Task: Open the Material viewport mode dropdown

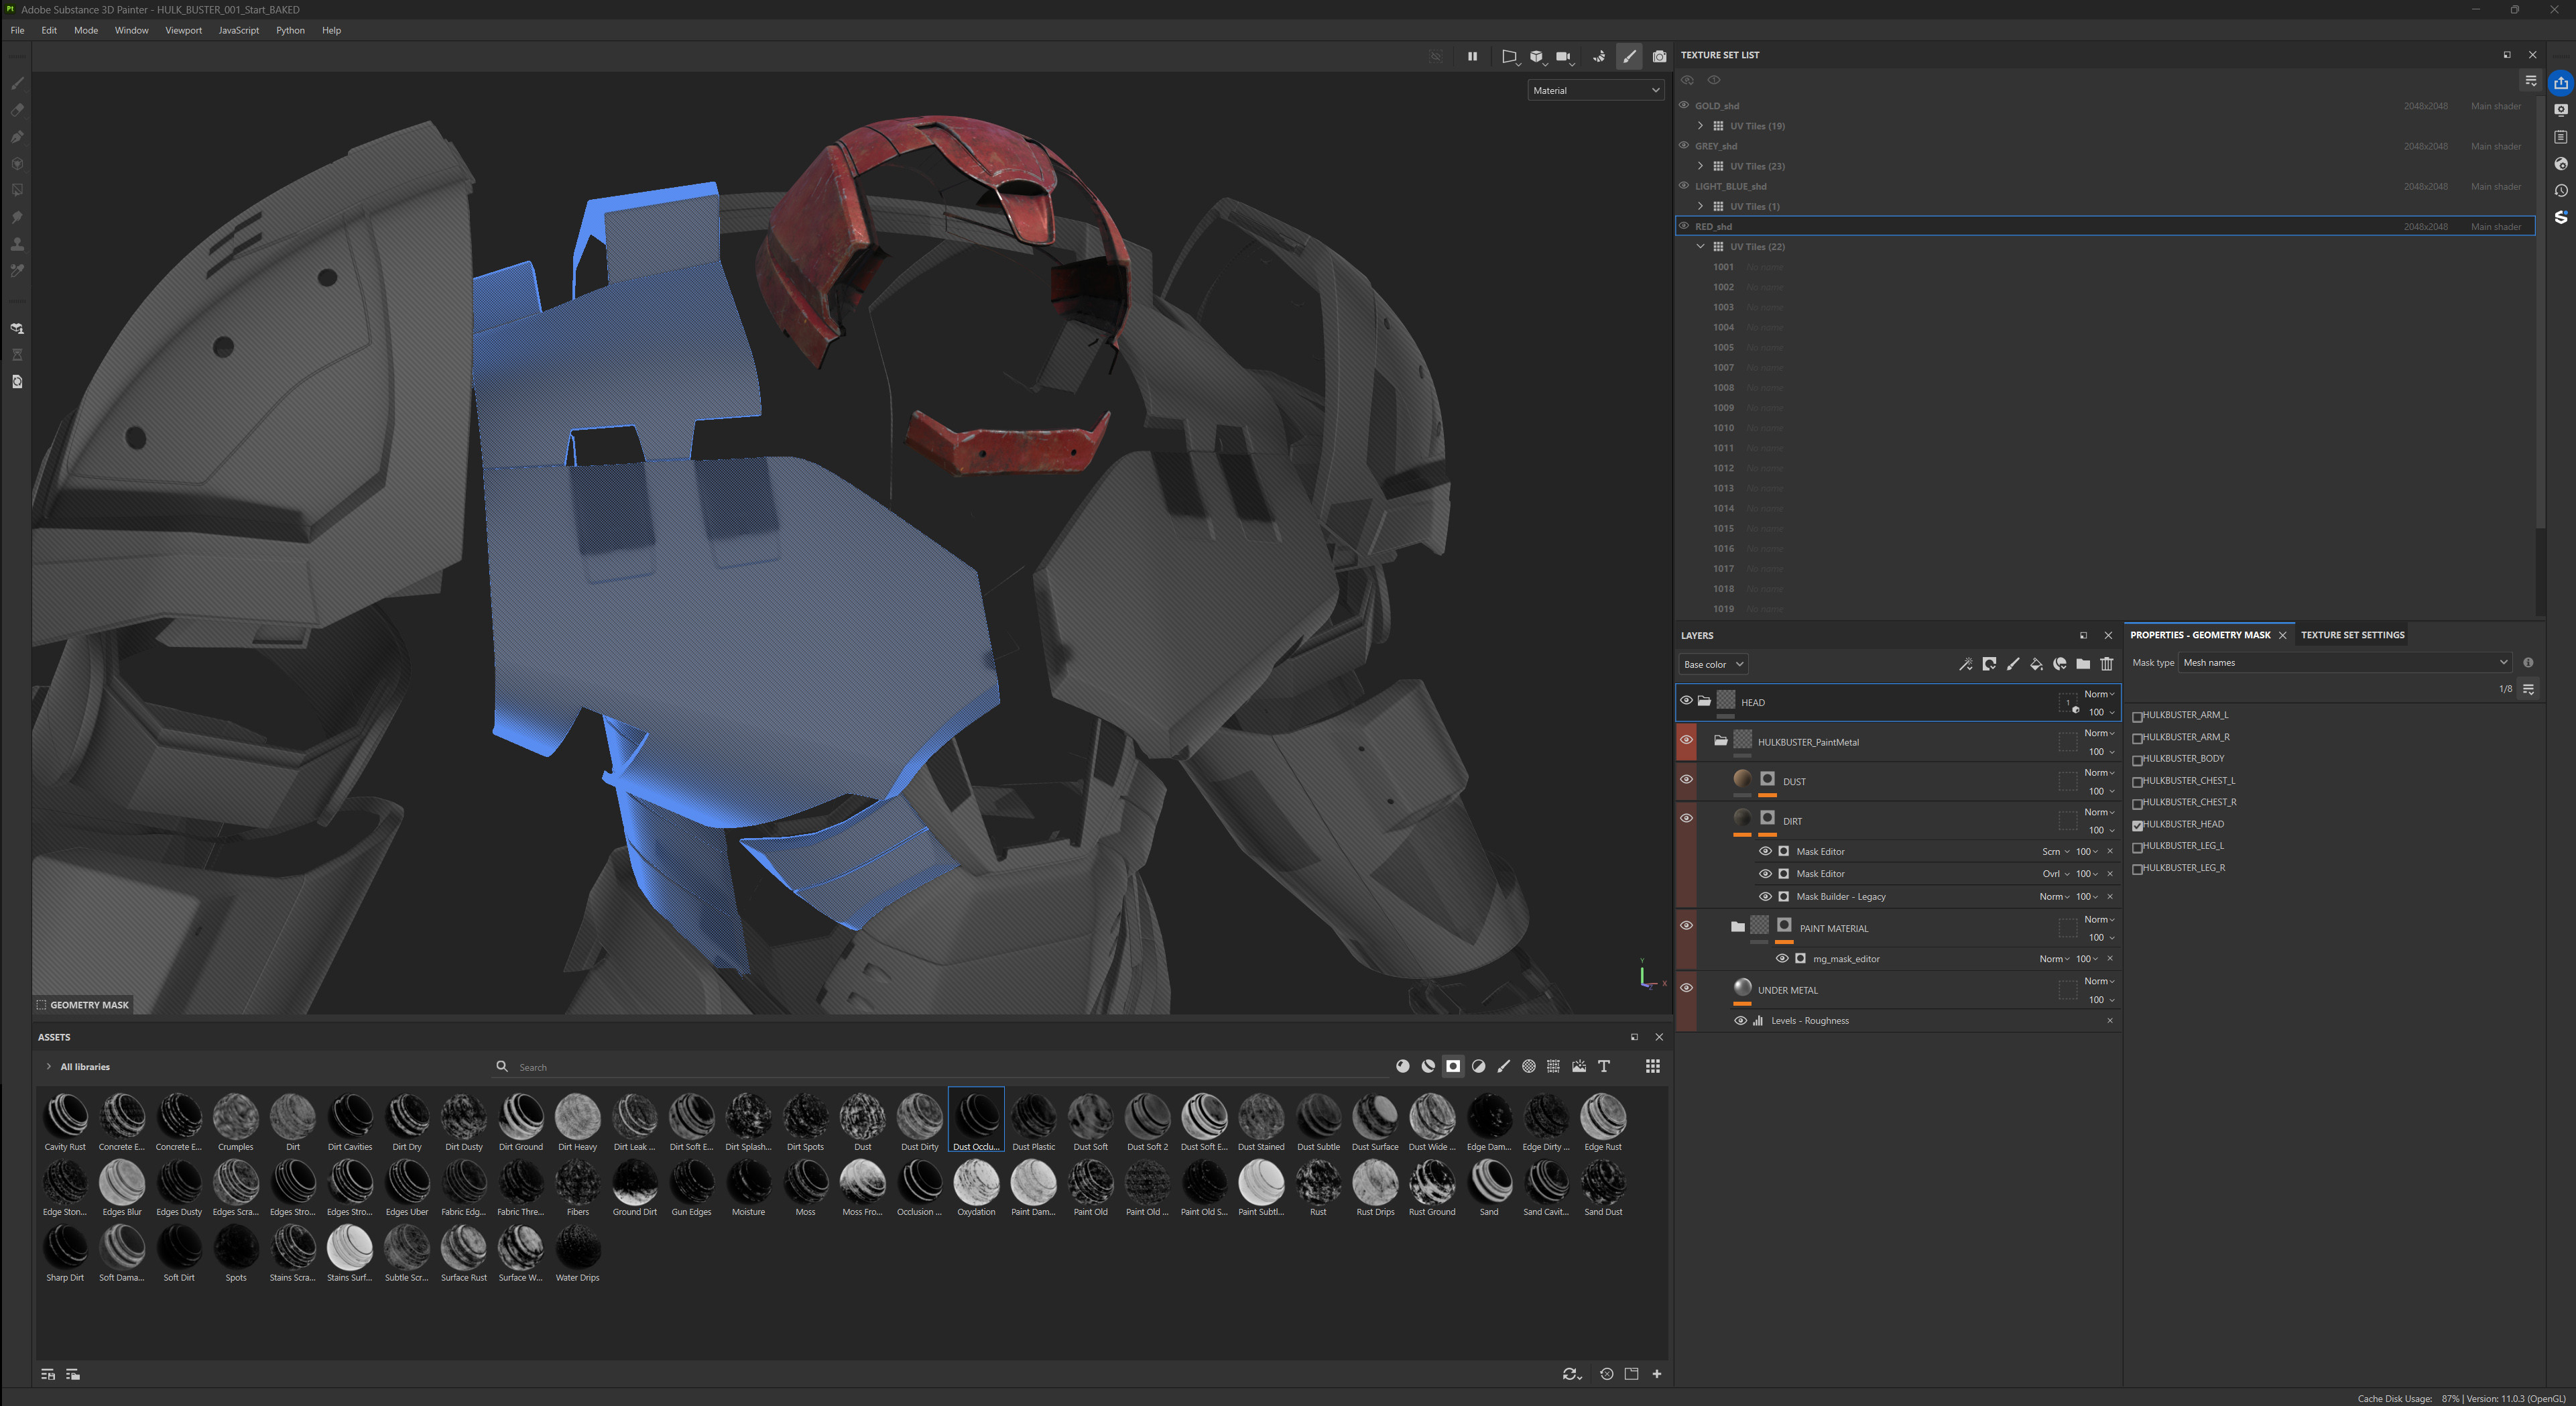Action: 1595,91
